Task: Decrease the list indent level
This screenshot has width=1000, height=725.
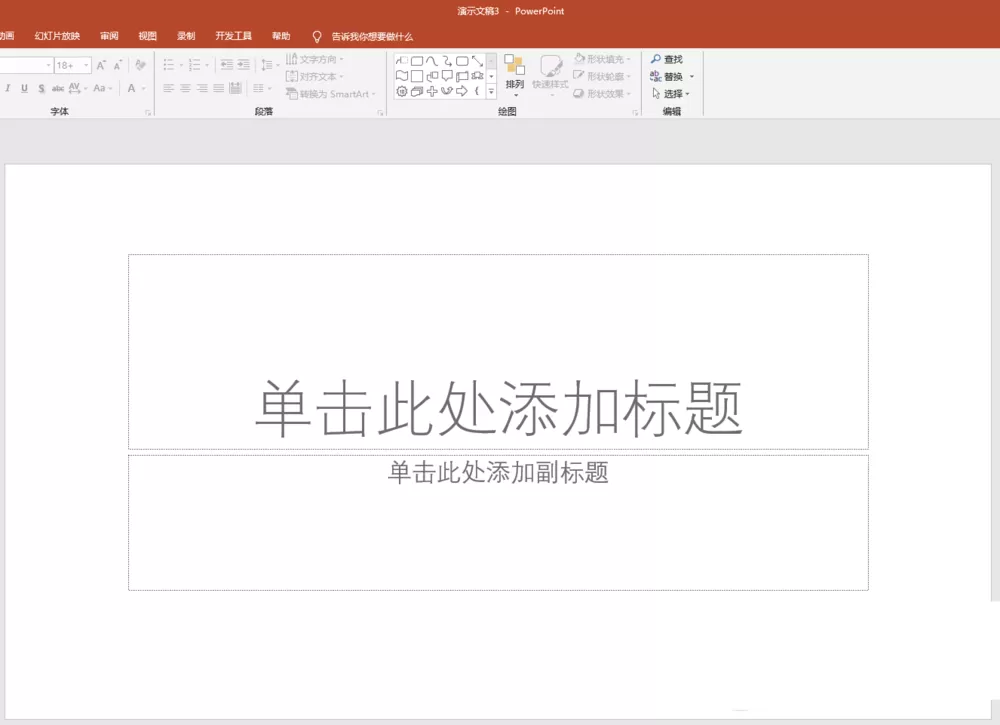Action: 226,65
